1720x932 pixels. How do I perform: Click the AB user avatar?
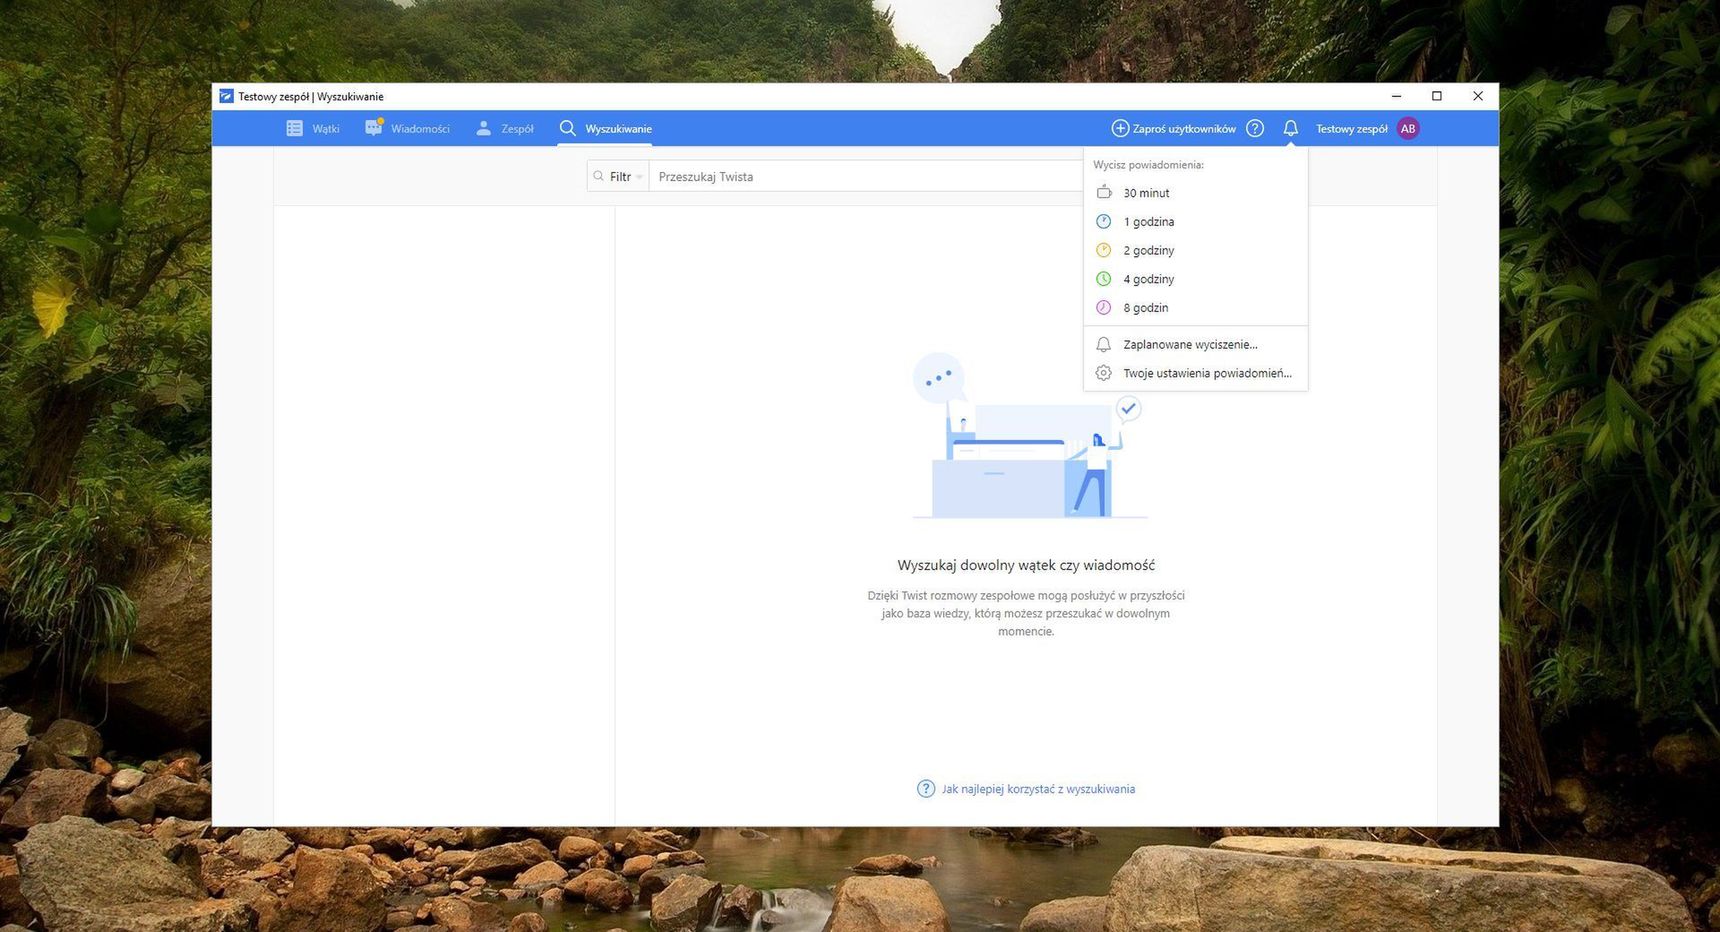(x=1408, y=128)
